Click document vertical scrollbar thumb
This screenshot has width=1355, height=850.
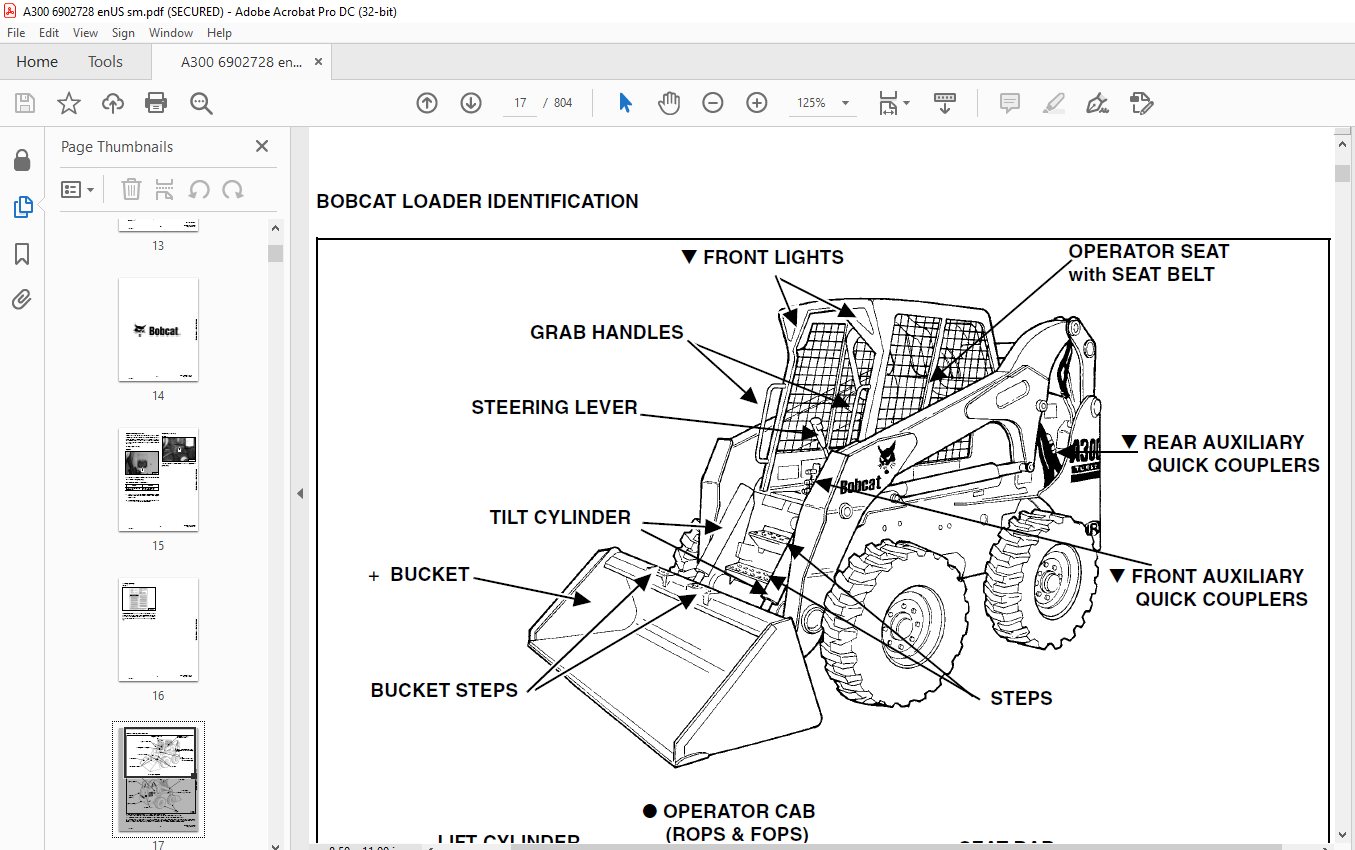1342,172
